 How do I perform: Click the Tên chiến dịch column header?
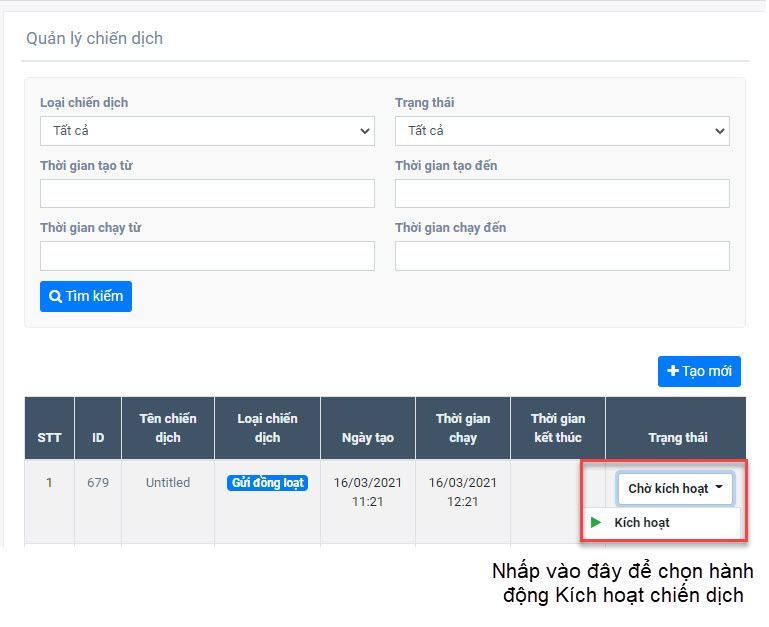tap(168, 428)
